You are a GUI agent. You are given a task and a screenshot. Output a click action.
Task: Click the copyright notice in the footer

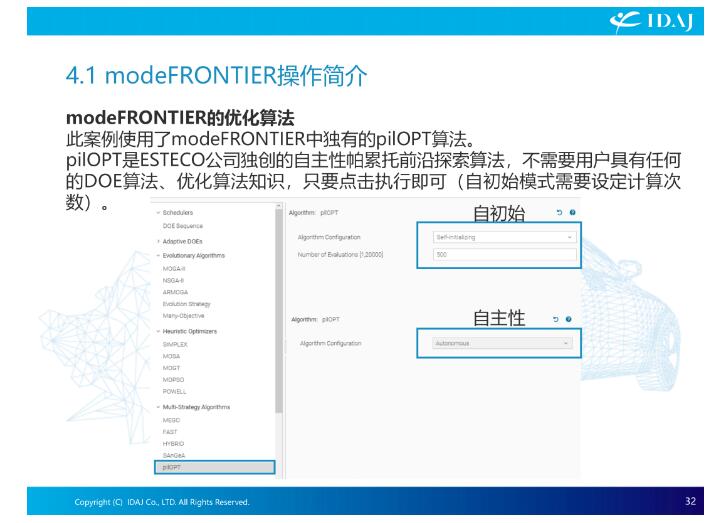(x=162, y=502)
